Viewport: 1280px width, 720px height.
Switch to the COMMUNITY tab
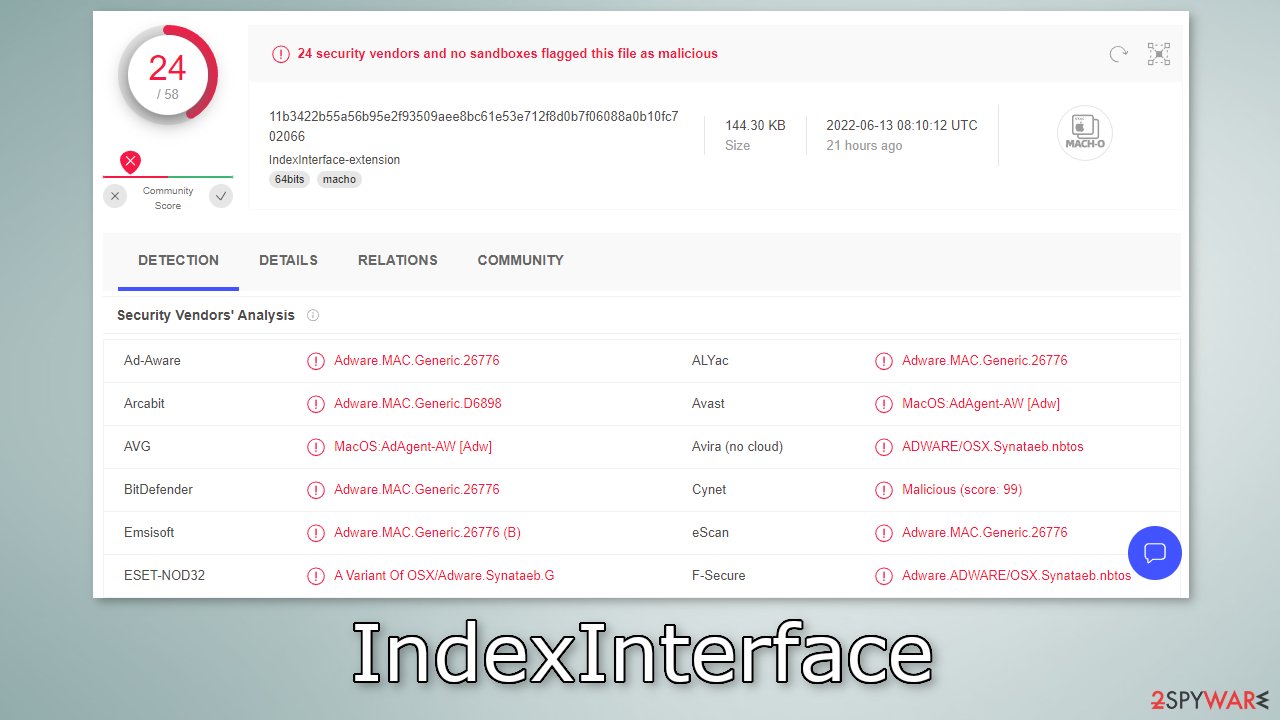point(520,260)
